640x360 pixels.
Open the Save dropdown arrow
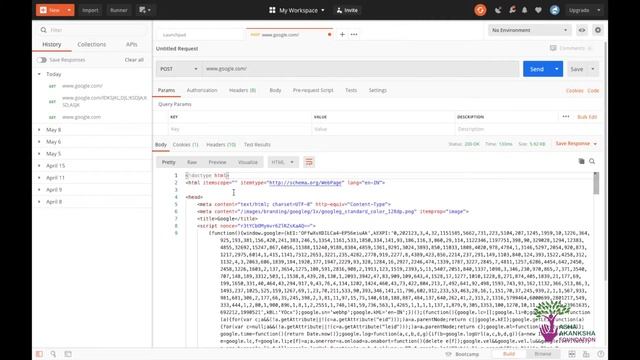[x=593, y=69]
